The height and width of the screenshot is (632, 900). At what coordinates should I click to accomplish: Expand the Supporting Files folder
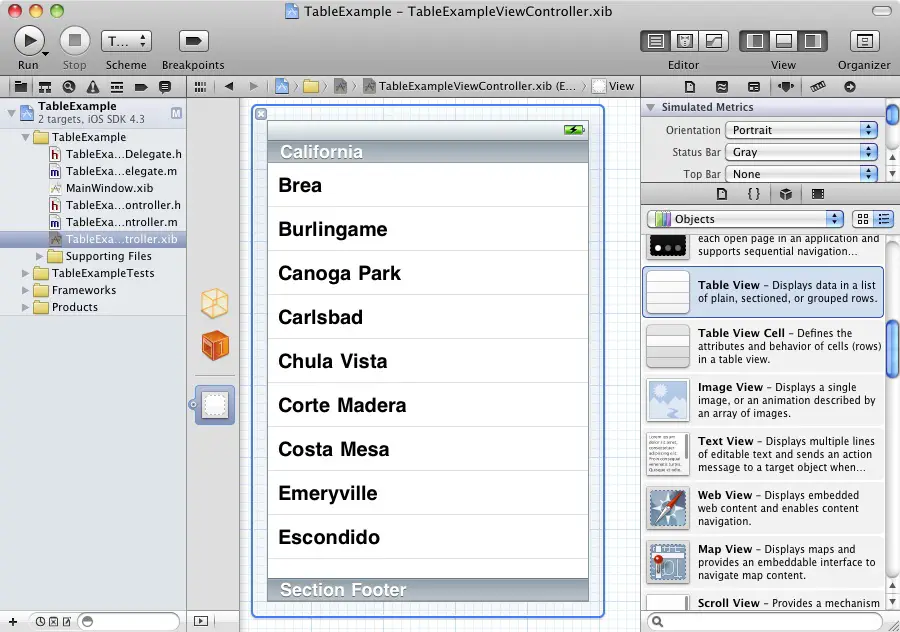(41, 256)
